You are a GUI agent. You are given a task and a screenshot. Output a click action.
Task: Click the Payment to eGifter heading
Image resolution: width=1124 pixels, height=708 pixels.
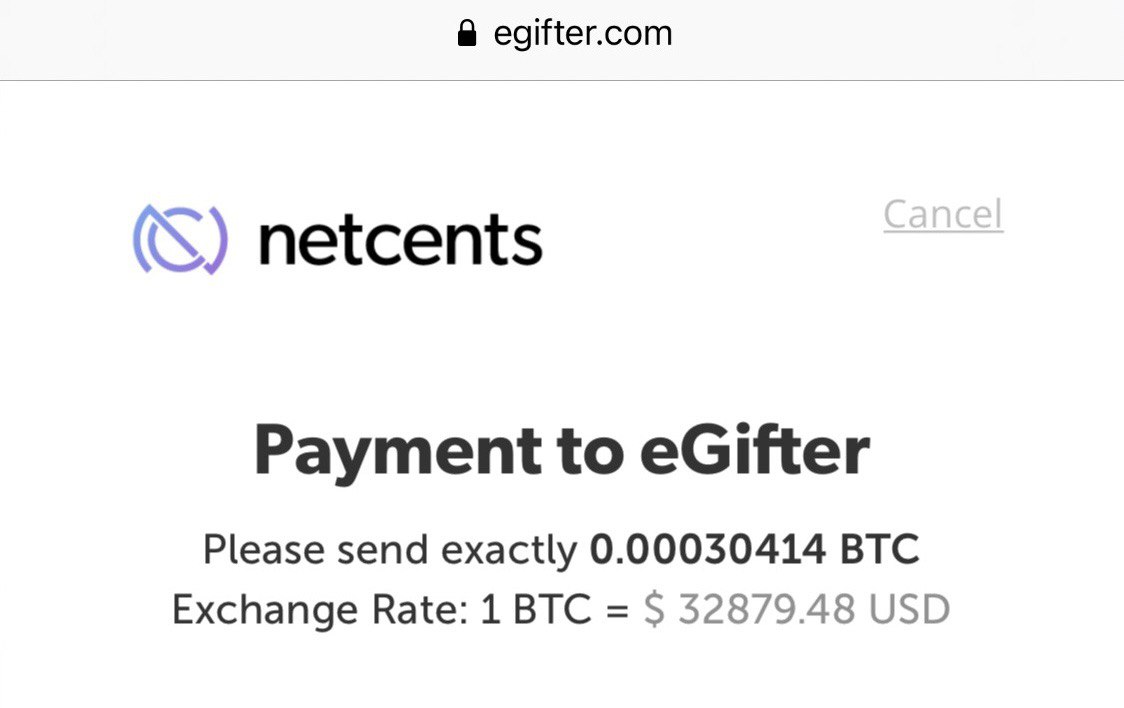point(562,450)
